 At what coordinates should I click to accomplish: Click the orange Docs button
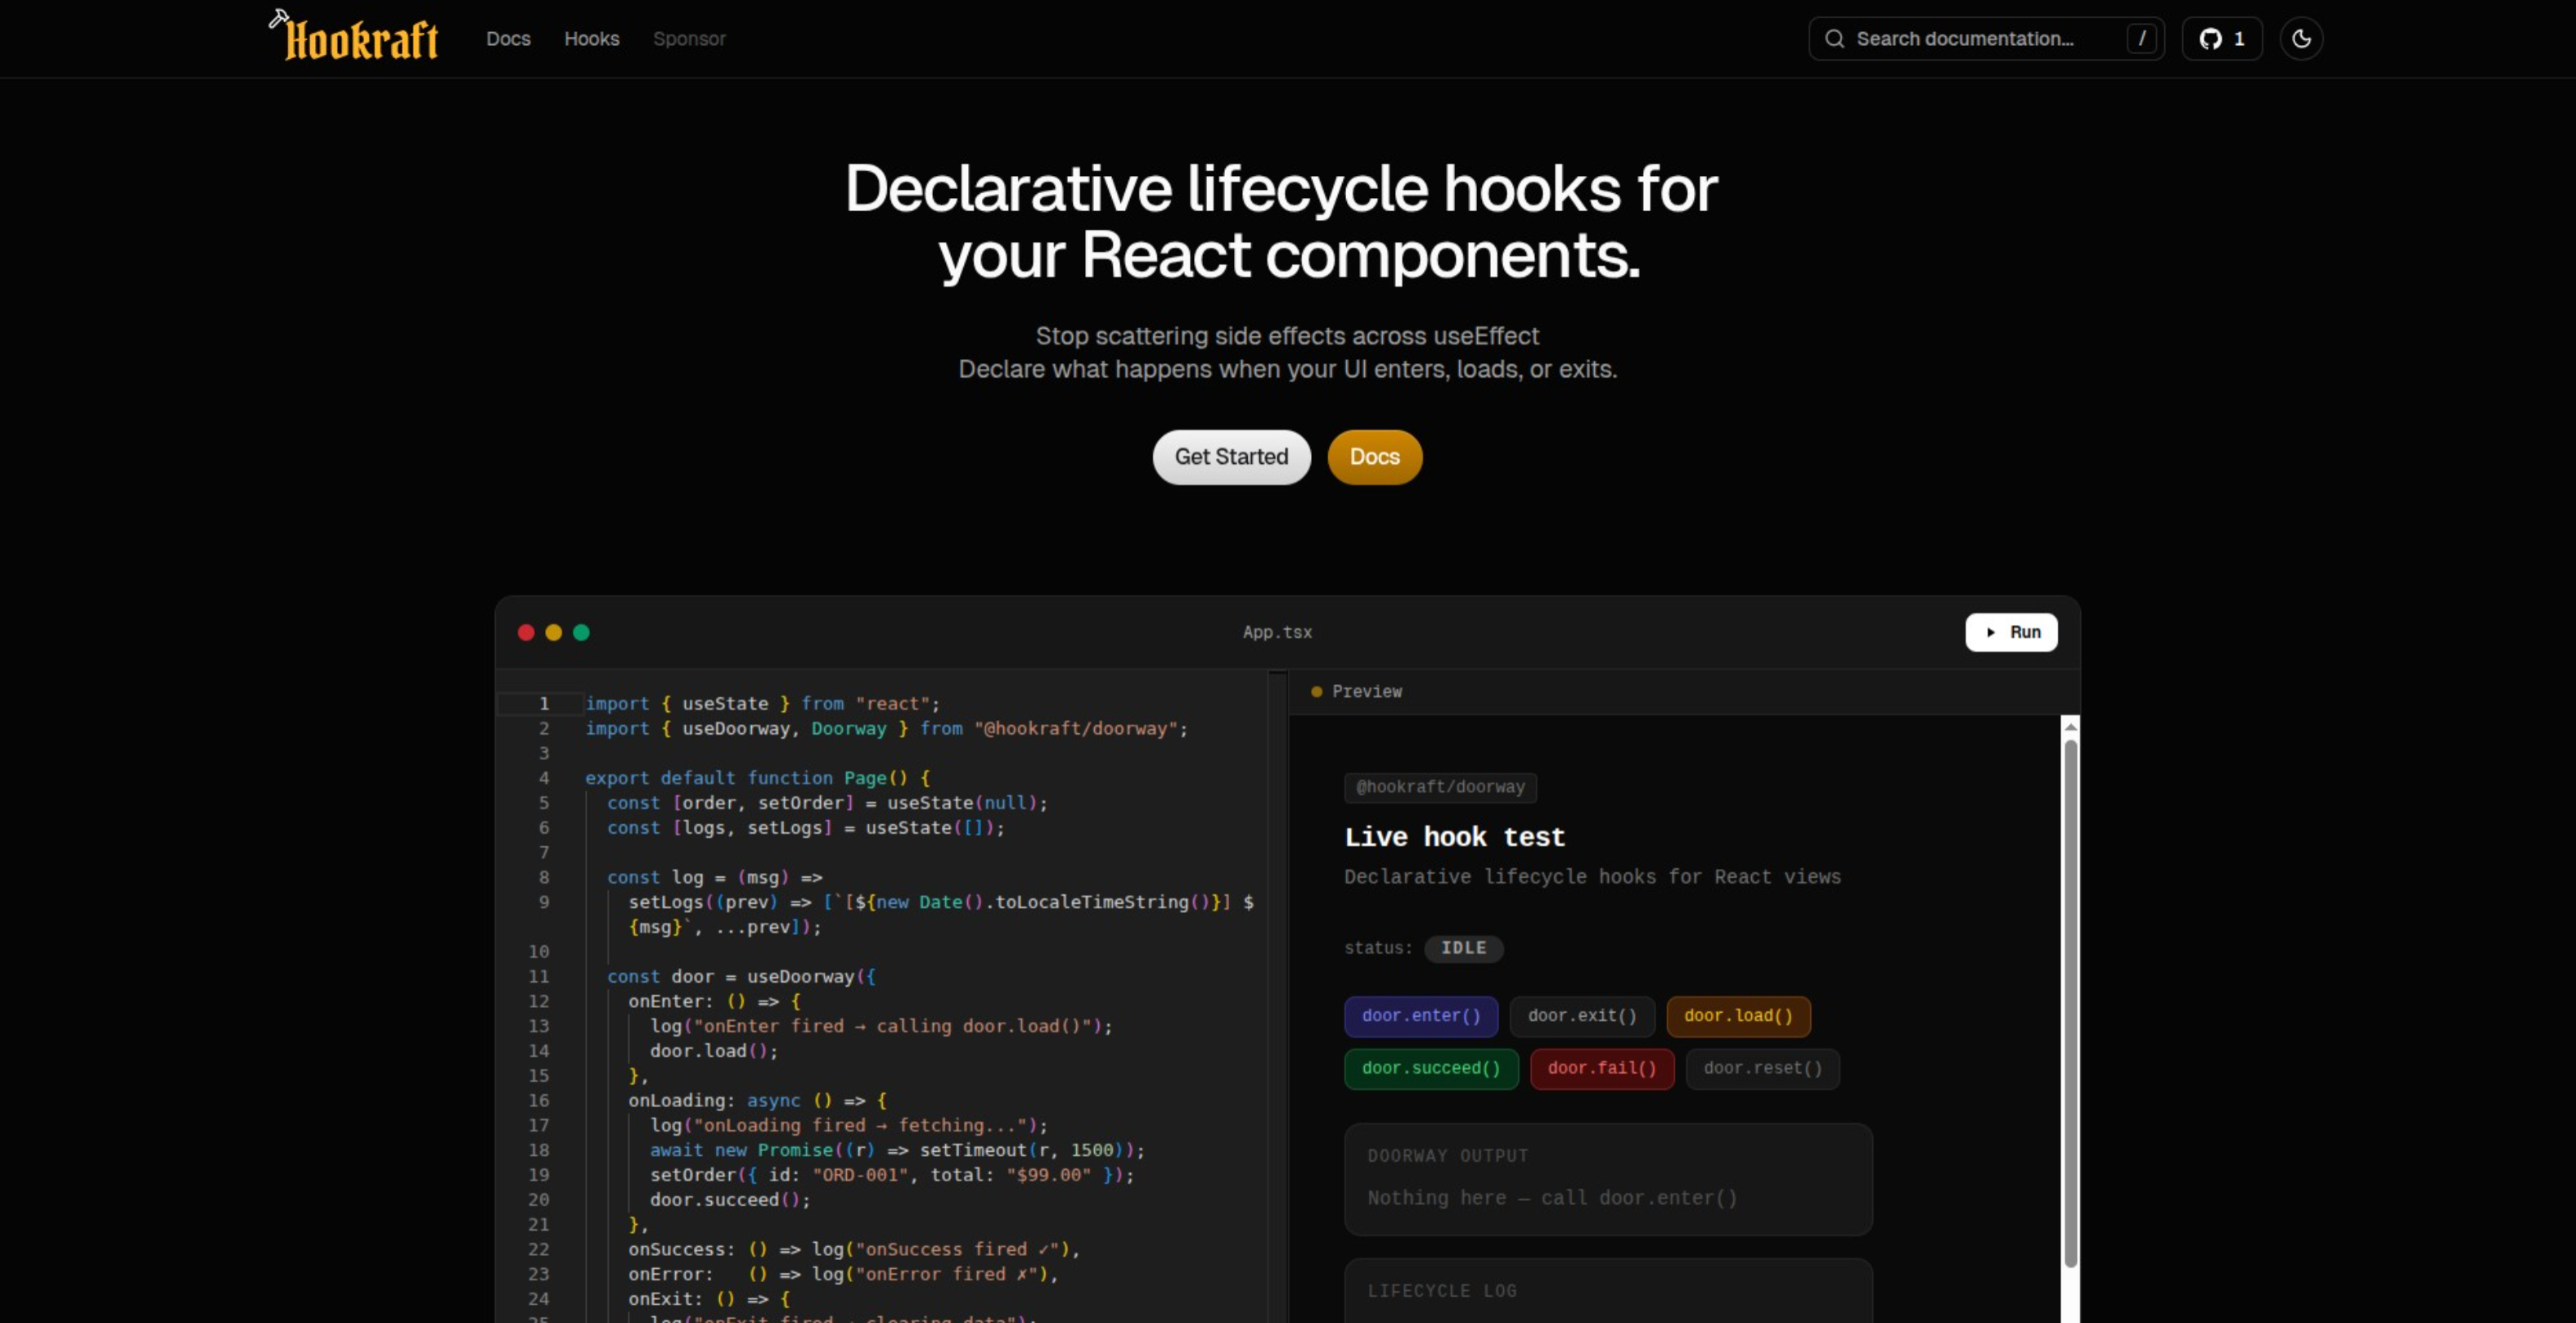pos(1375,457)
